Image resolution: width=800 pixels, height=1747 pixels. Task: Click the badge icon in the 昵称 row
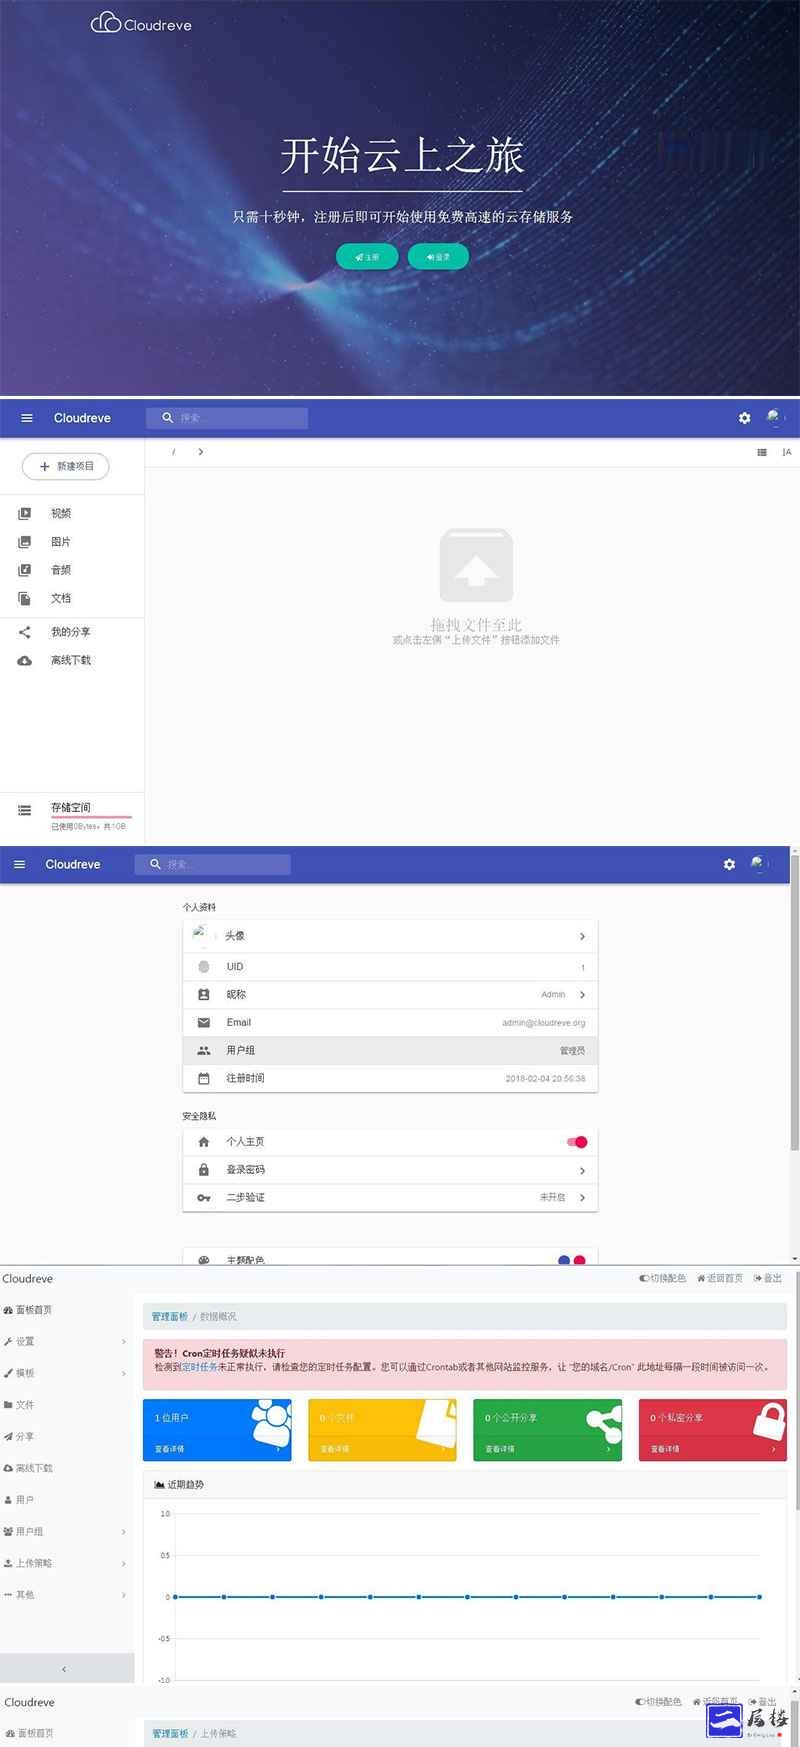click(x=204, y=995)
